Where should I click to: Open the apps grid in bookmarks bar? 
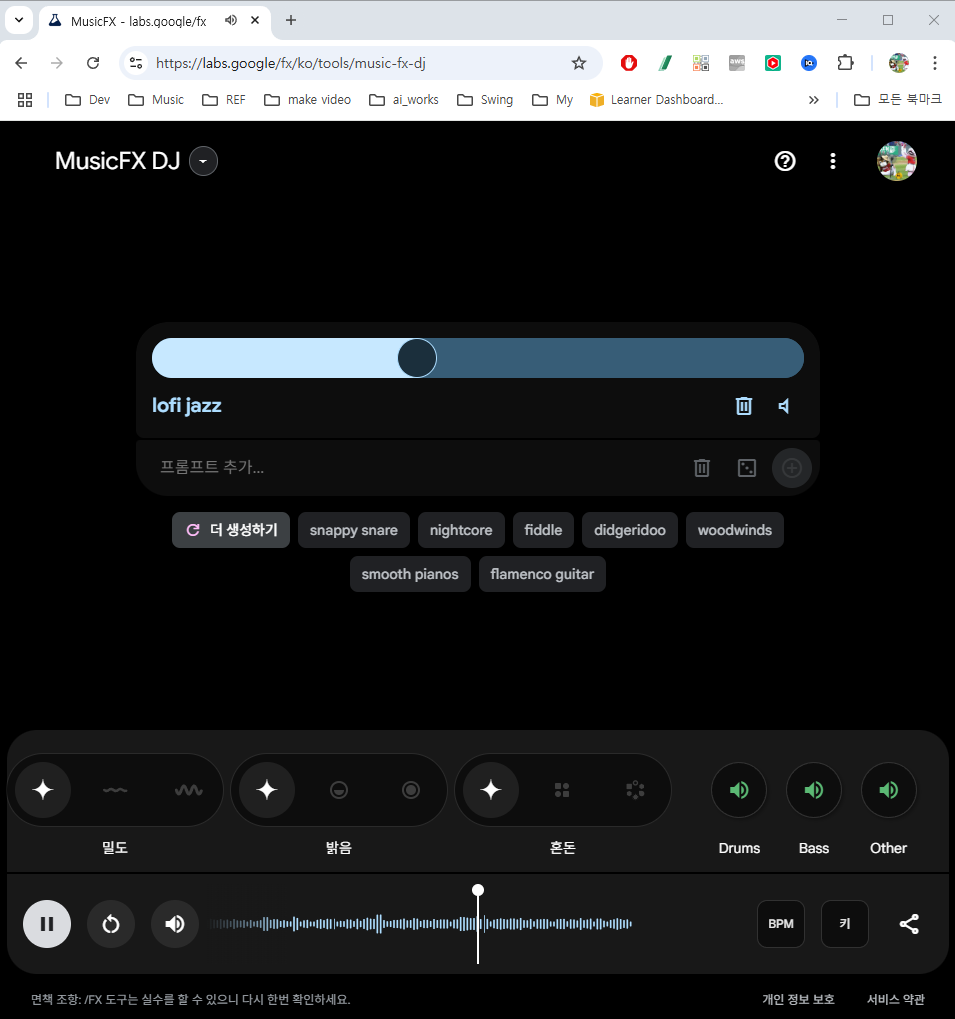point(25,100)
